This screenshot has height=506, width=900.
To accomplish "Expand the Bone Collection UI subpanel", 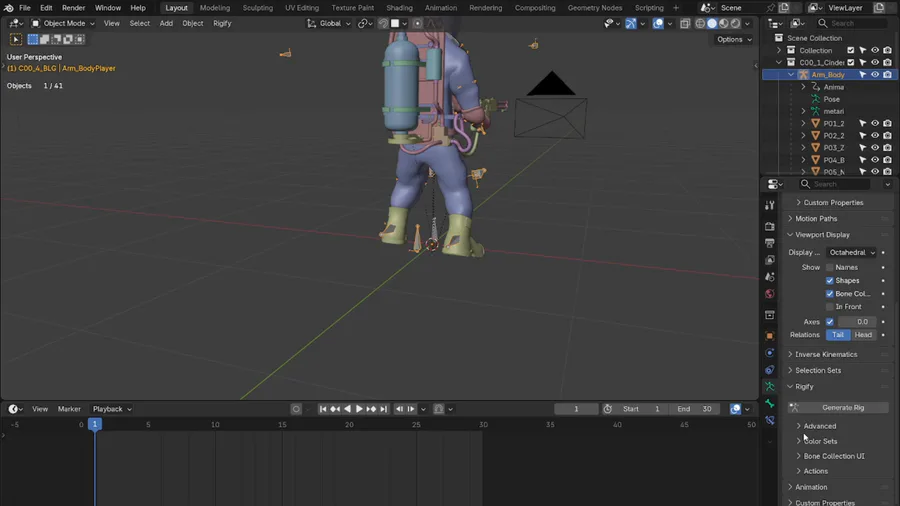I will tap(833, 456).
